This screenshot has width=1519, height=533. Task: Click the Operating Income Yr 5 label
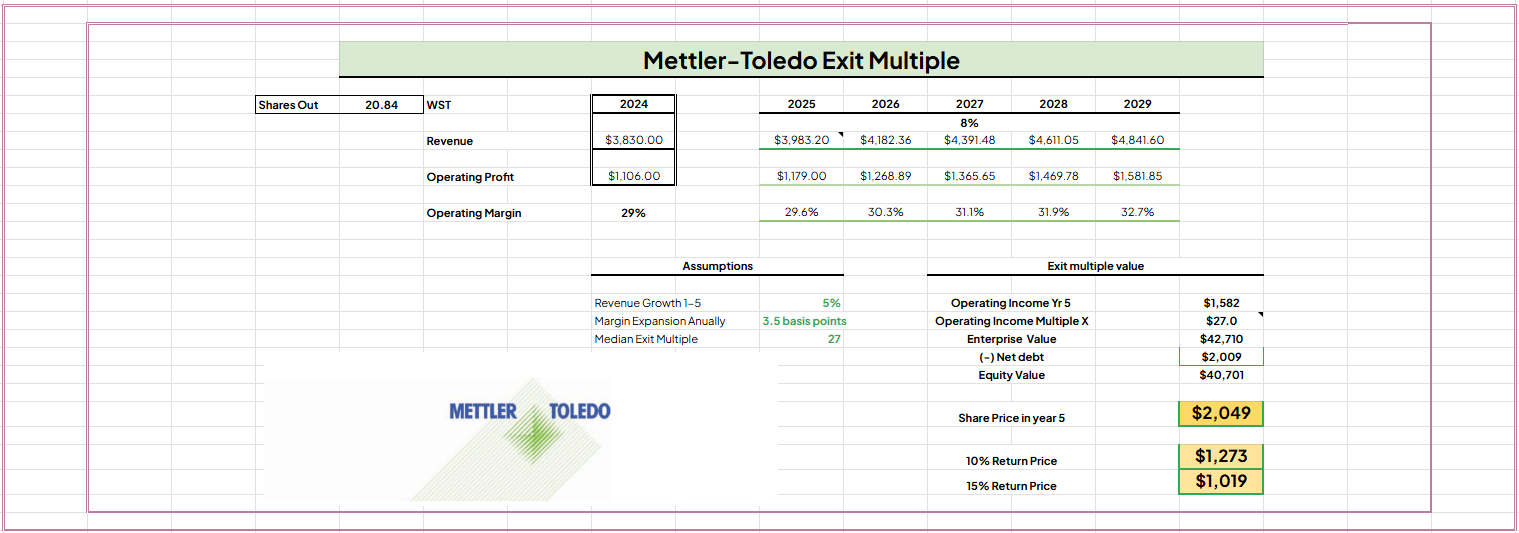coord(1011,303)
